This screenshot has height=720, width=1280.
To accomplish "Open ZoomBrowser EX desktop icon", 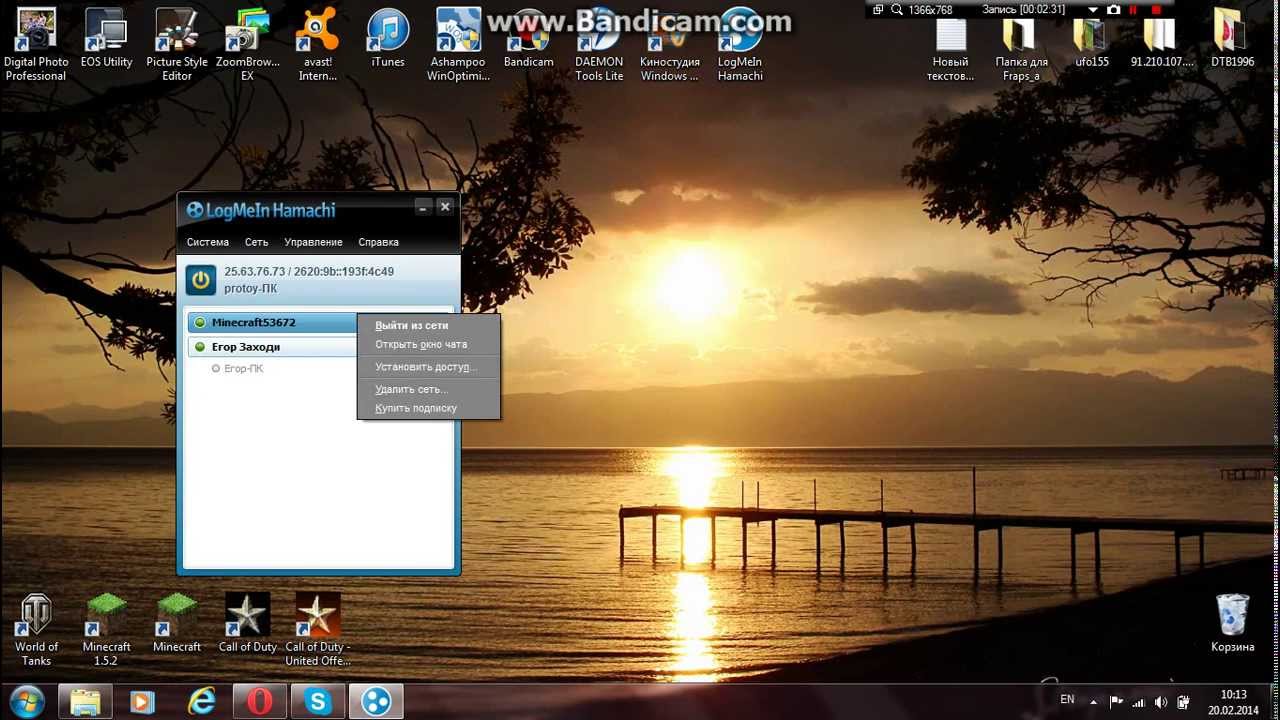I will [247, 45].
